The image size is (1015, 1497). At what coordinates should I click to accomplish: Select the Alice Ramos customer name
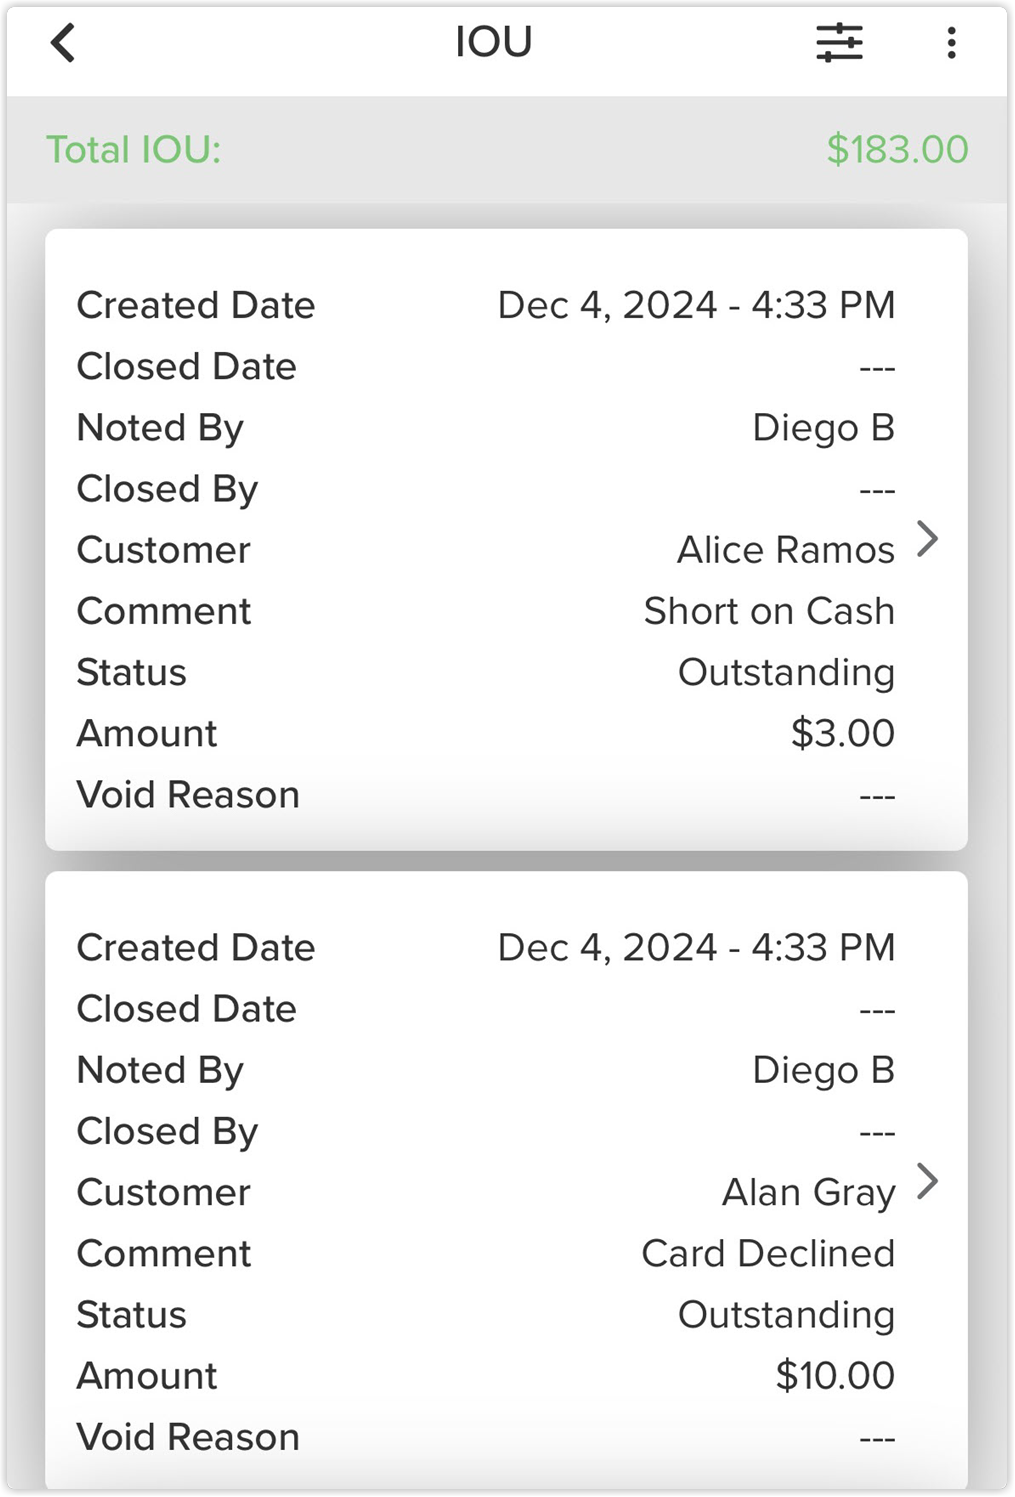(785, 550)
